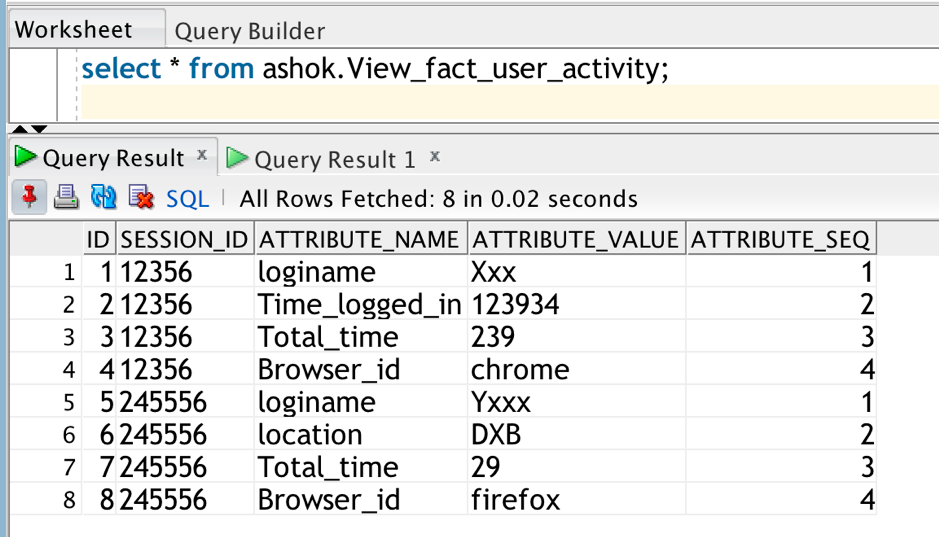Sort by the SESSION_ID column header
Image resolution: width=939 pixels, height=537 pixels.
184,239
